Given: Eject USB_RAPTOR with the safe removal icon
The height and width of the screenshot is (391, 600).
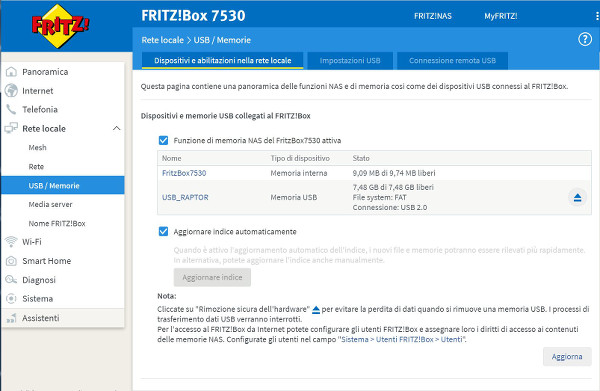Looking at the screenshot, I should point(577,197).
